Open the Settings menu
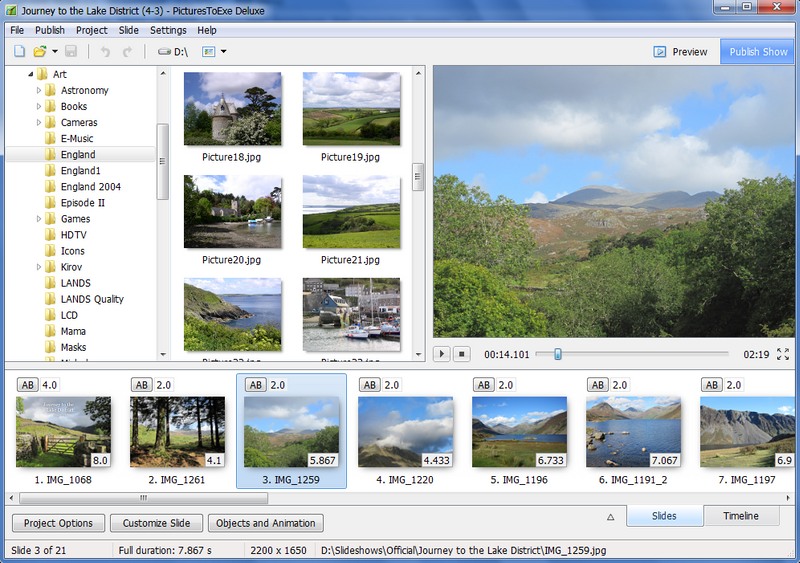 pyautogui.click(x=168, y=30)
